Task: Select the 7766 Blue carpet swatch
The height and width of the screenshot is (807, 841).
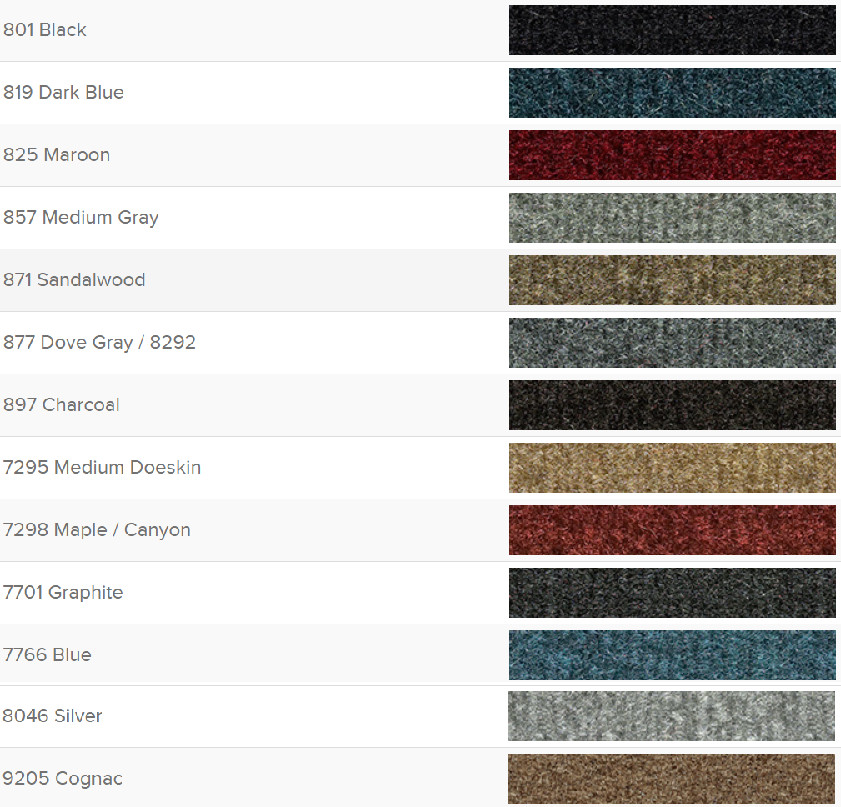Action: [x=672, y=655]
